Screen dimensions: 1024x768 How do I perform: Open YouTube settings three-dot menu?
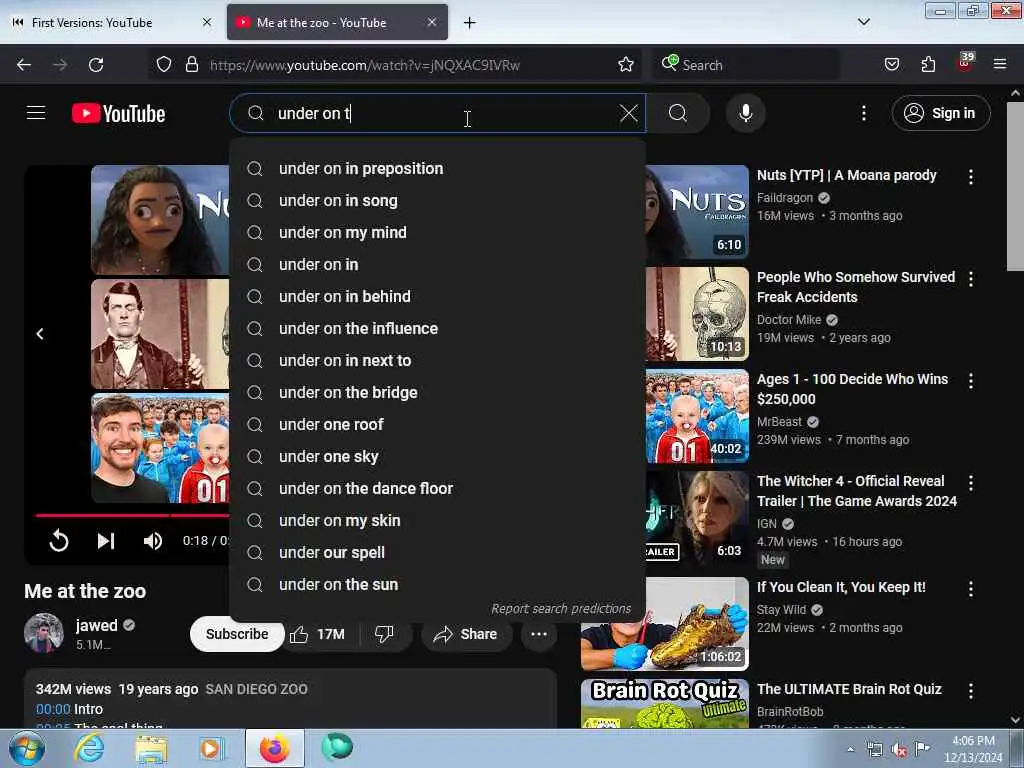(863, 114)
